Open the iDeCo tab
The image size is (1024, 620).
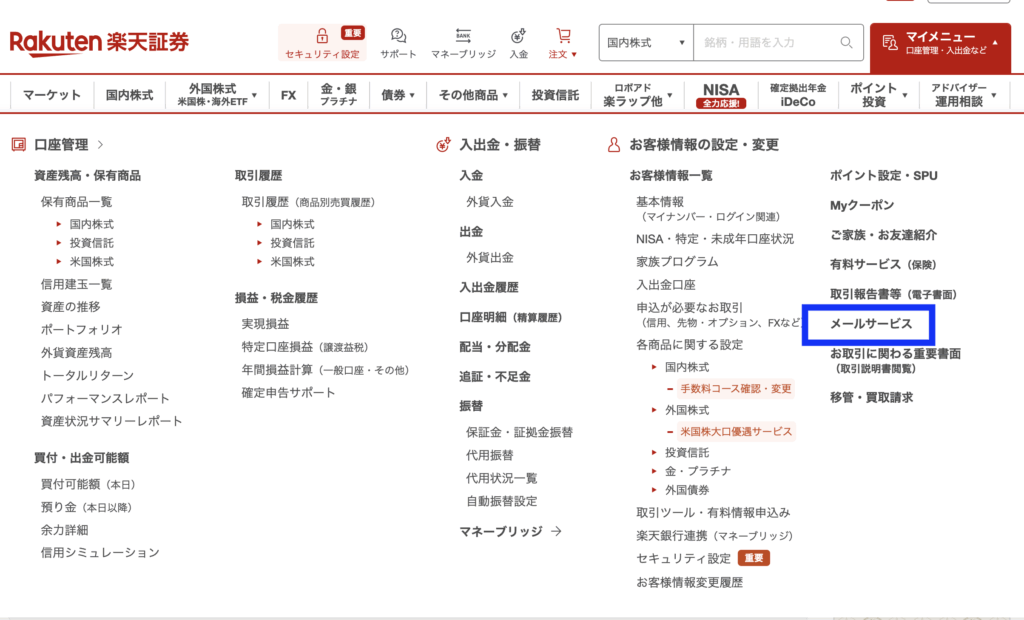(x=797, y=95)
